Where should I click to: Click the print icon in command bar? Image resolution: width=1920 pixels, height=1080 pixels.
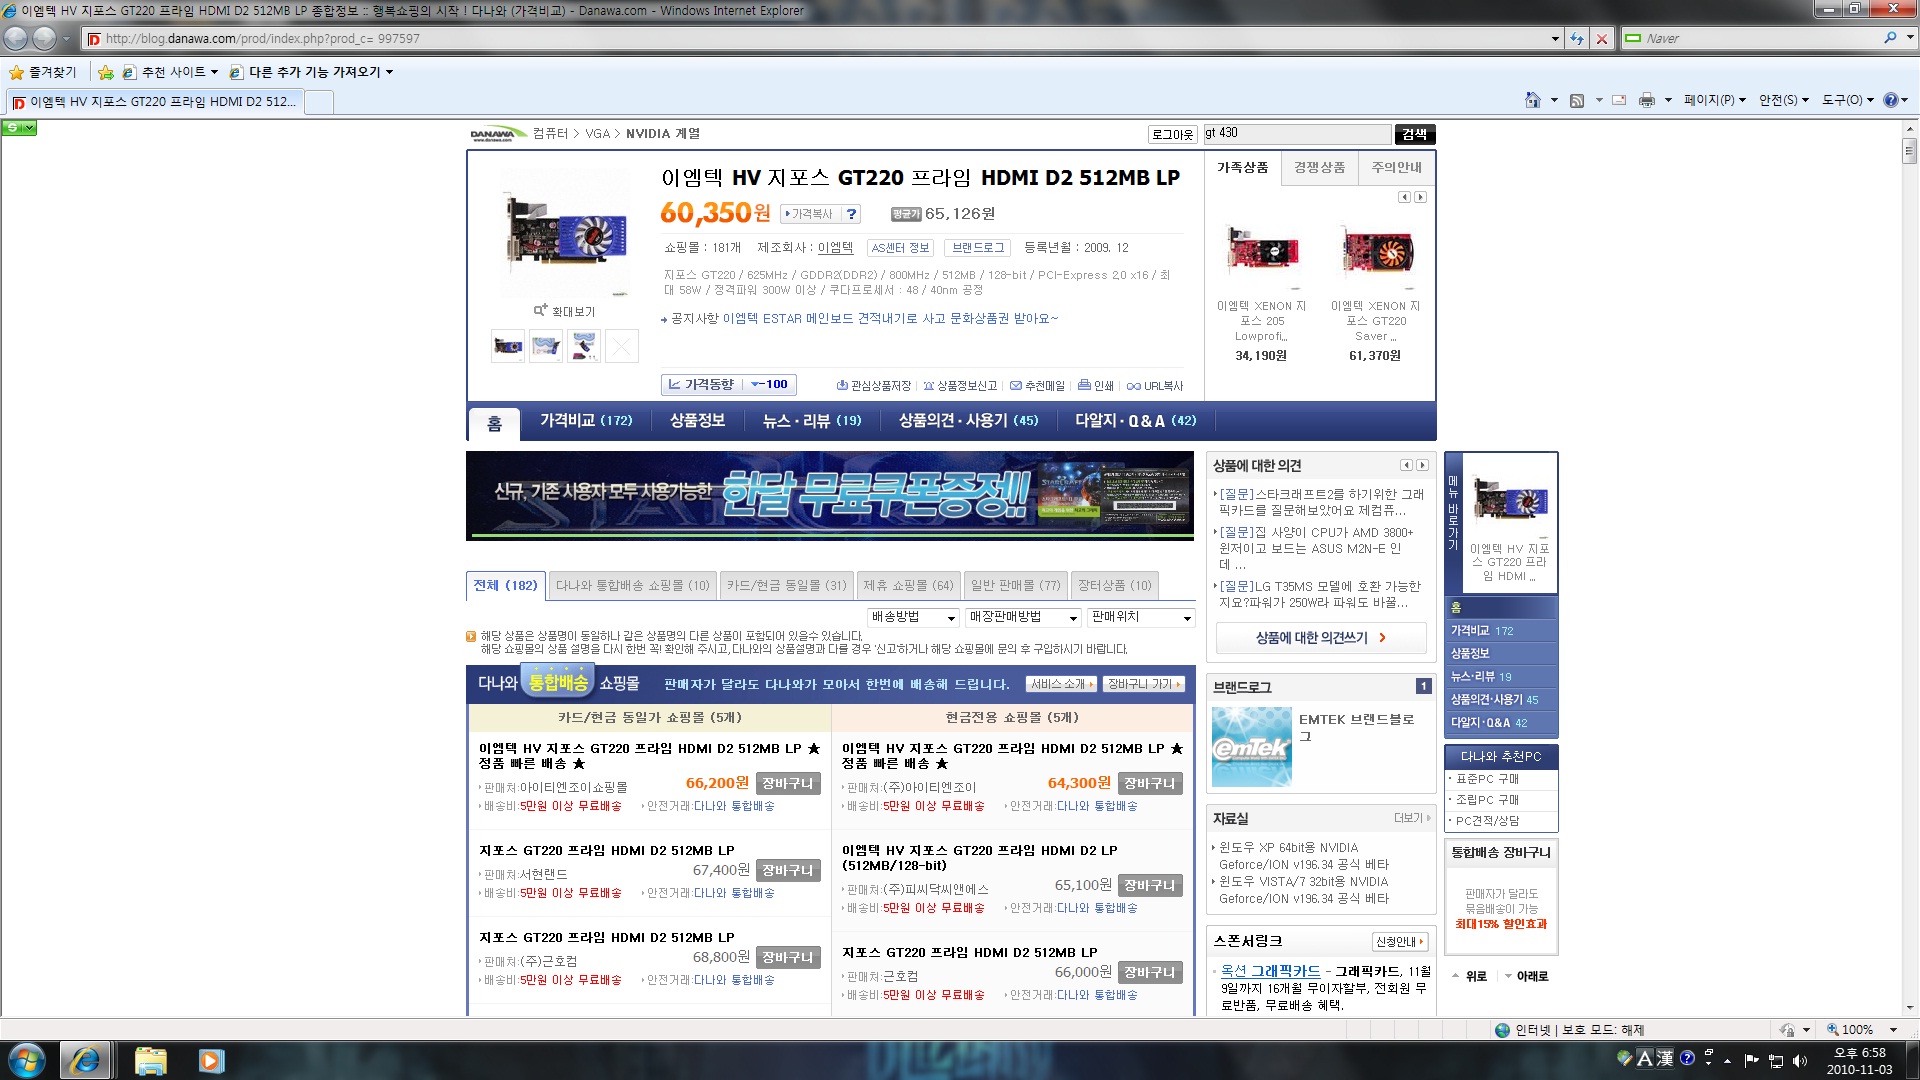coord(1647,100)
